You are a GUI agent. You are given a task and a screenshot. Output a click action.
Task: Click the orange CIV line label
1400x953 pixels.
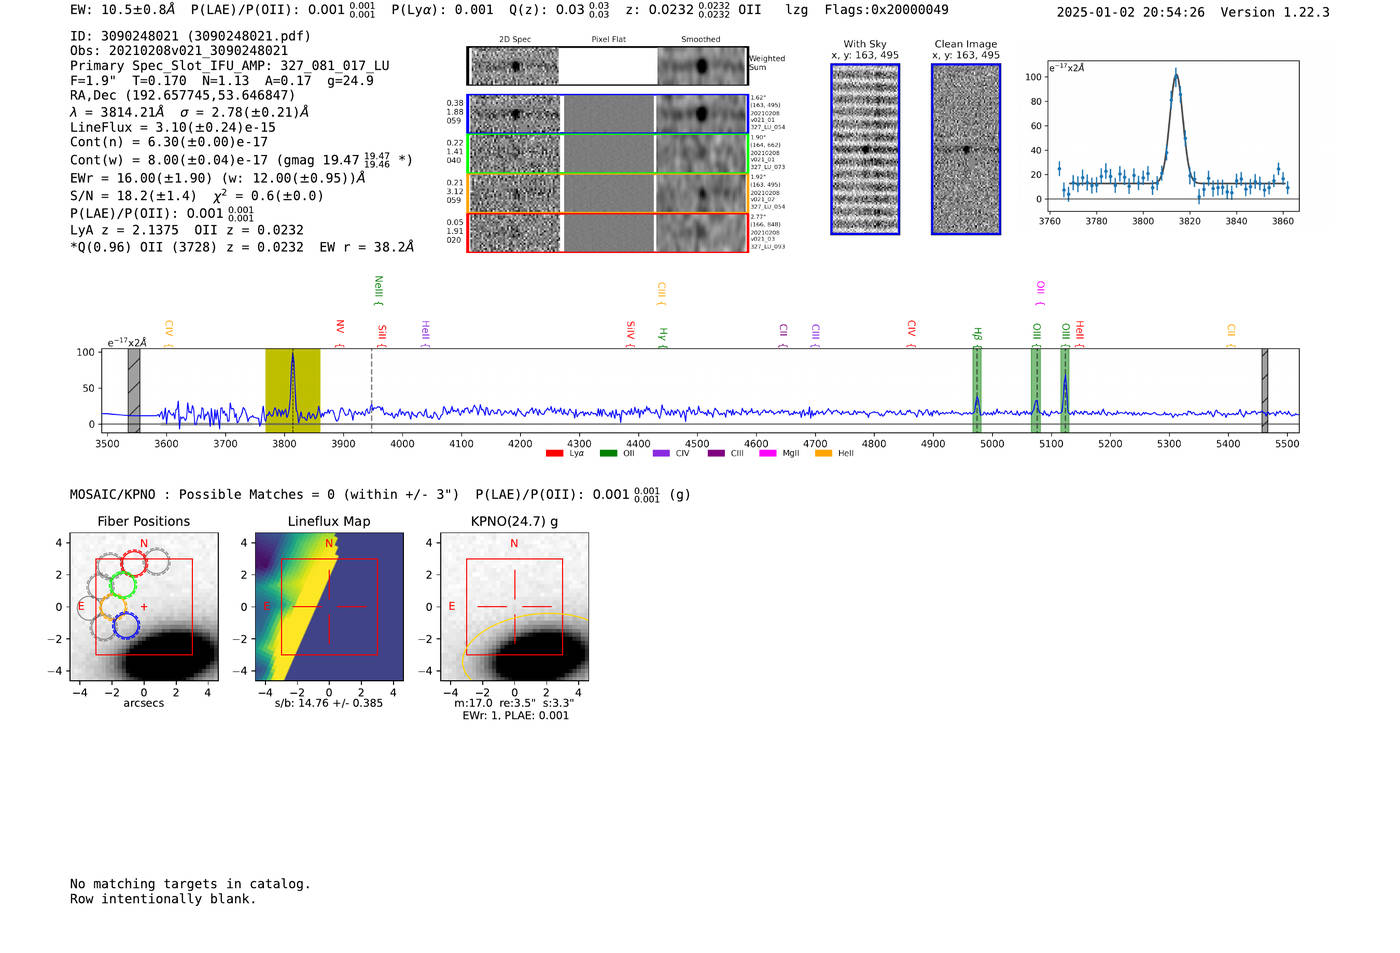[169, 333]
